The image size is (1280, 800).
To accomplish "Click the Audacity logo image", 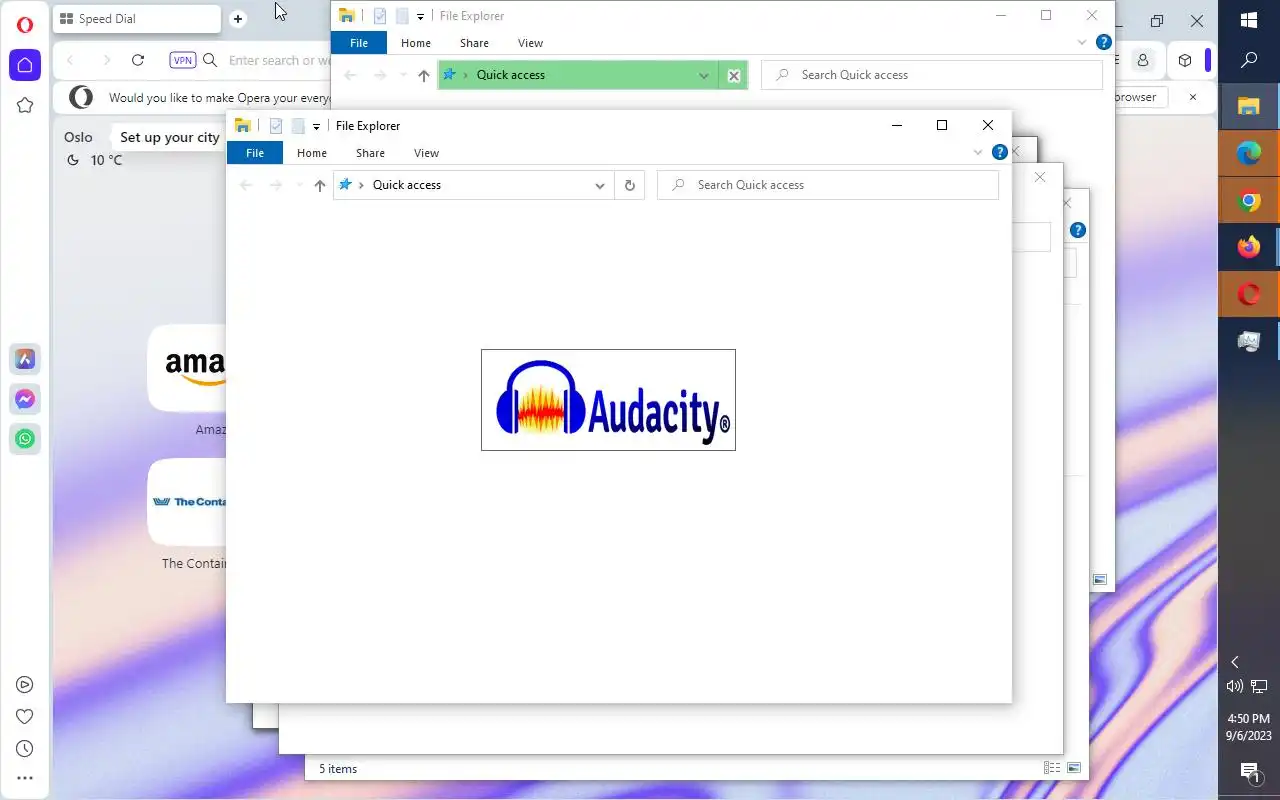I will [608, 400].
